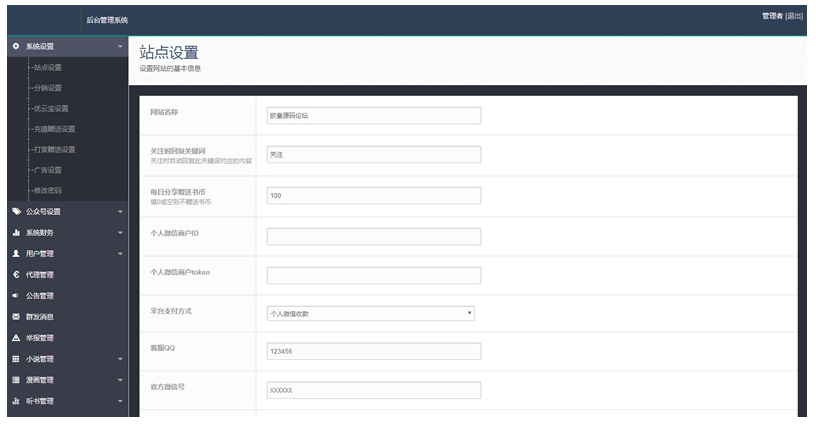Go to 修改密码 in the sidebar
The width and height of the screenshot is (816, 427).
pyautogui.click(x=48, y=190)
